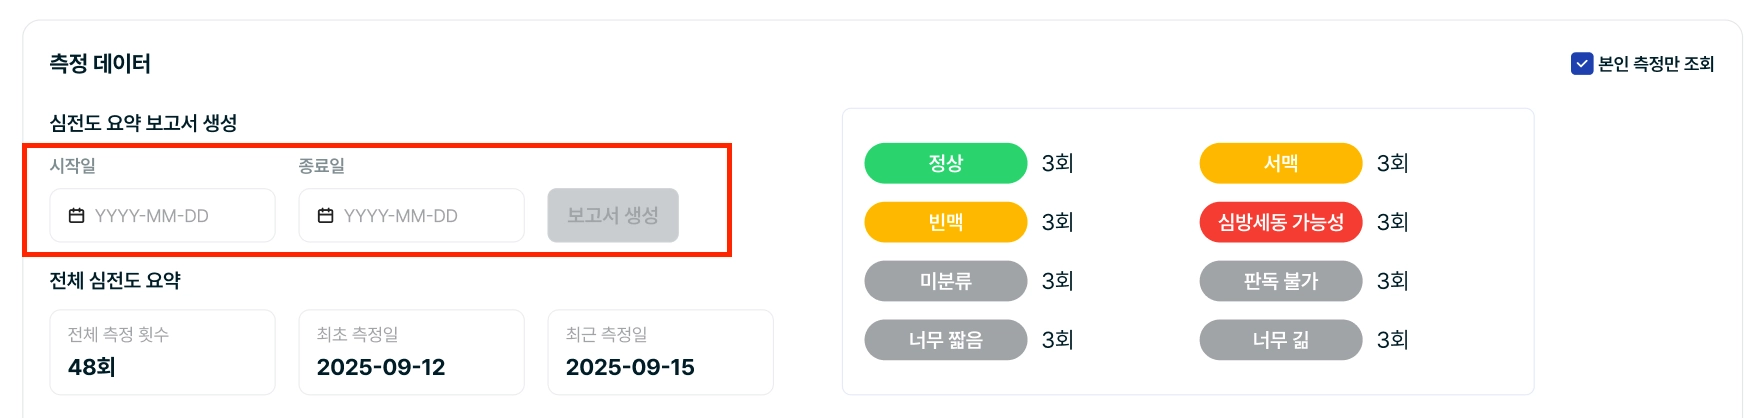Click the calendar icon in 종료일 field

[x=326, y=216]
